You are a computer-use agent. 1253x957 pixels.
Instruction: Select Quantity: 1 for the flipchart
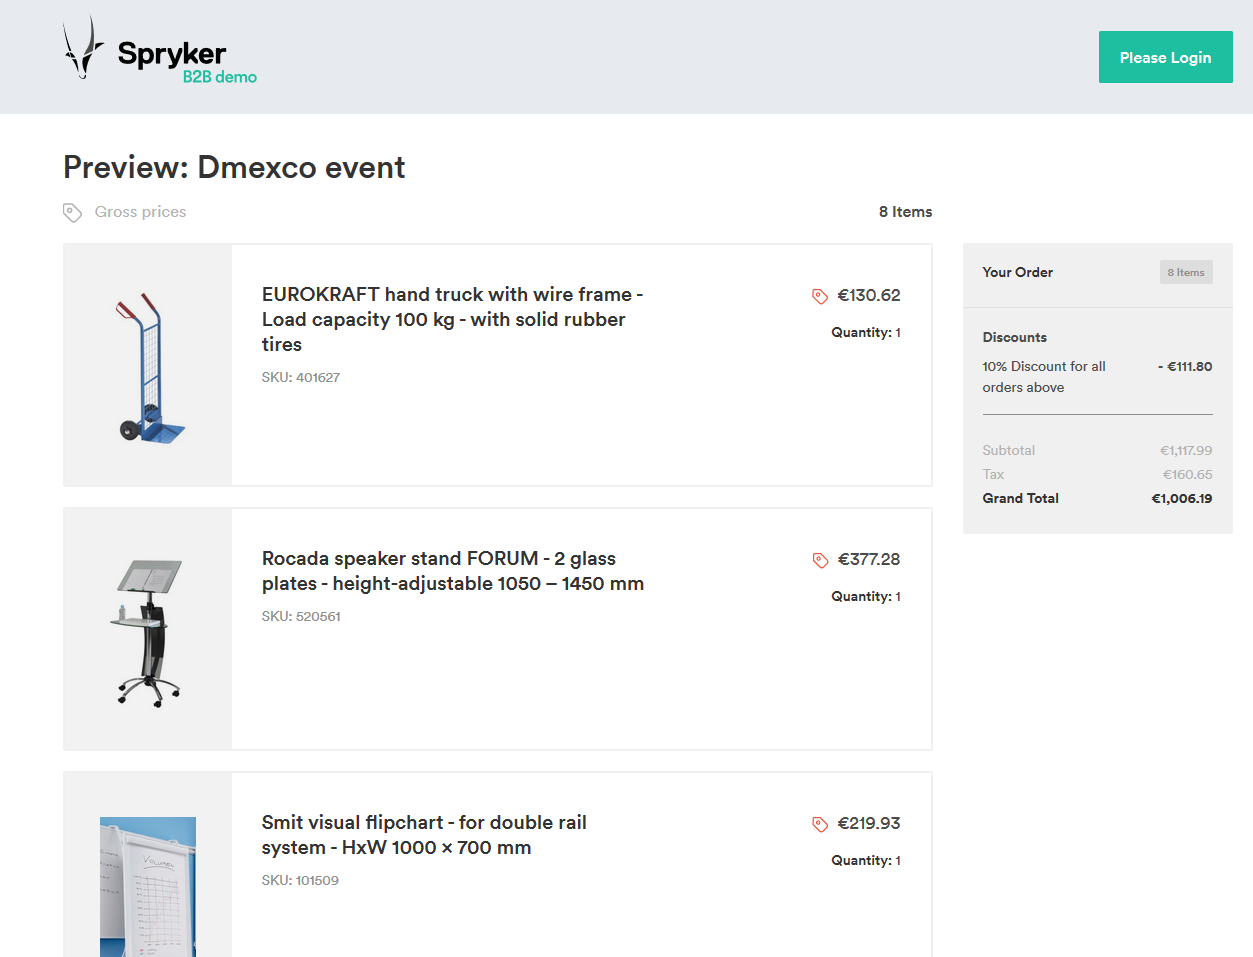click(x=866, y=860)
